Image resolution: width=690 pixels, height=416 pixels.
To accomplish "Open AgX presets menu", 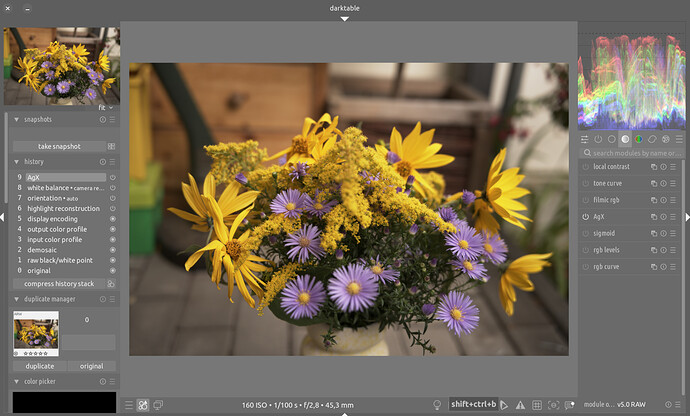I will click(673, 217).
